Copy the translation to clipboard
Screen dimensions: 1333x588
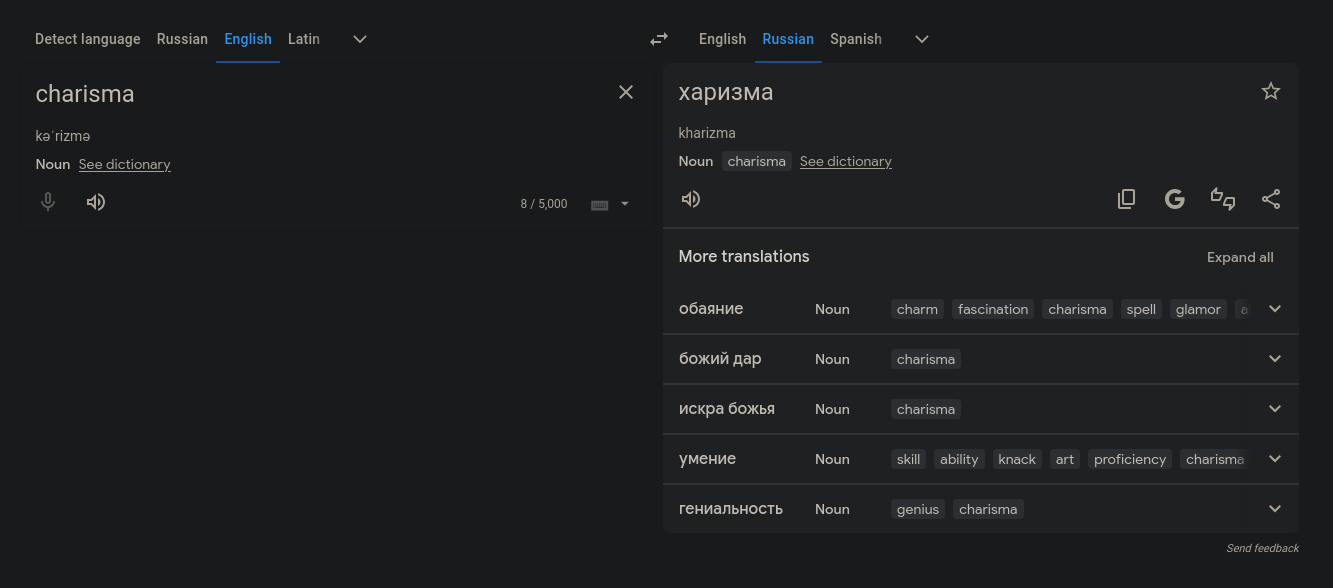pos(1126,199)
